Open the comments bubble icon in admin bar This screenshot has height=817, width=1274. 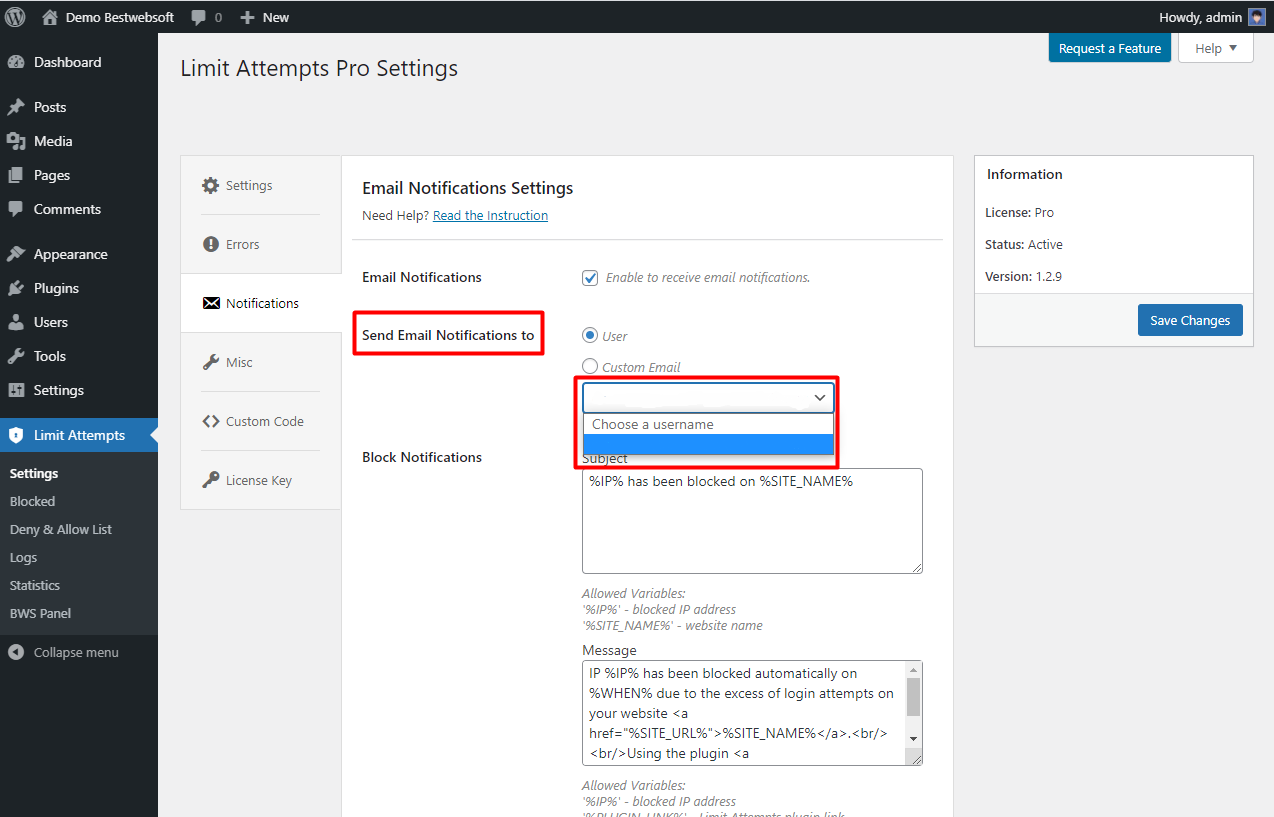[199, 17]
